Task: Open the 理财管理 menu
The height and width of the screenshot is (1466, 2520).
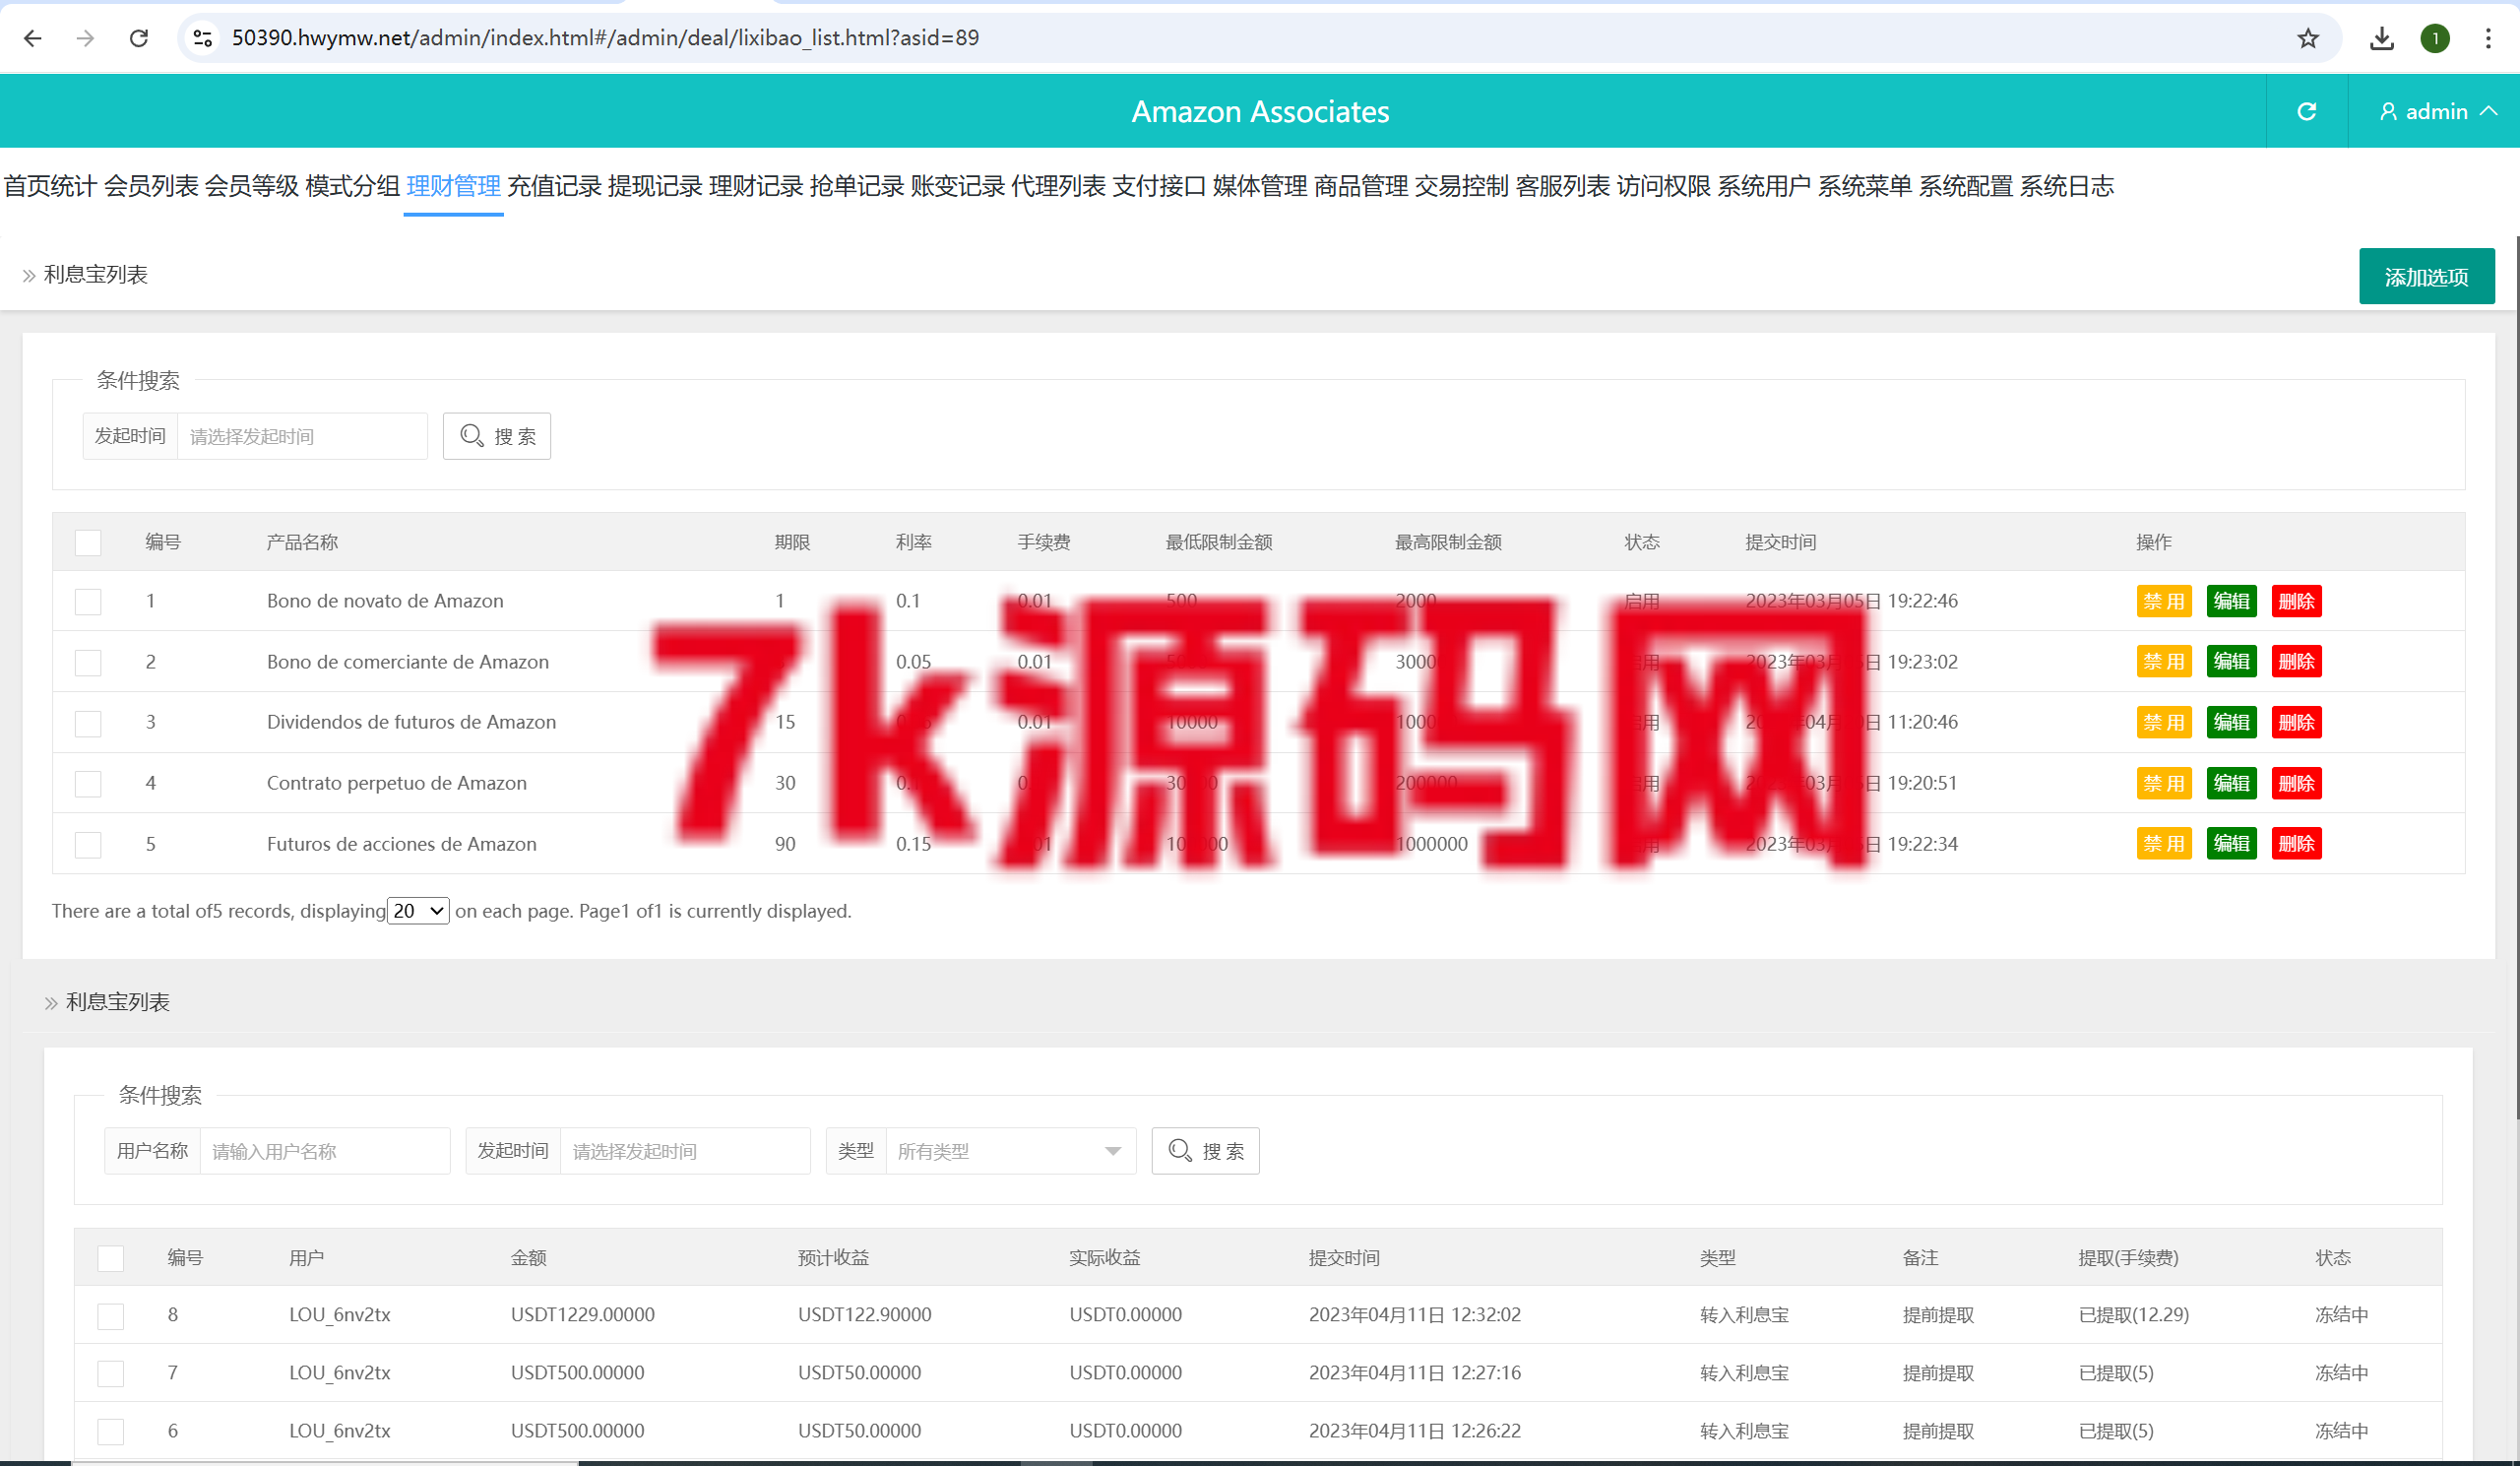Action: pos(453,186)
